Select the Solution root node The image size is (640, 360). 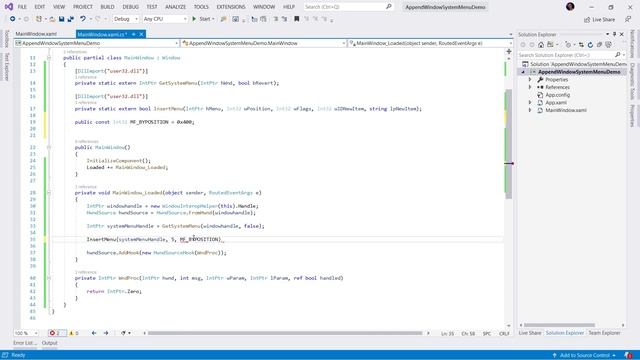tap(578, 64)
